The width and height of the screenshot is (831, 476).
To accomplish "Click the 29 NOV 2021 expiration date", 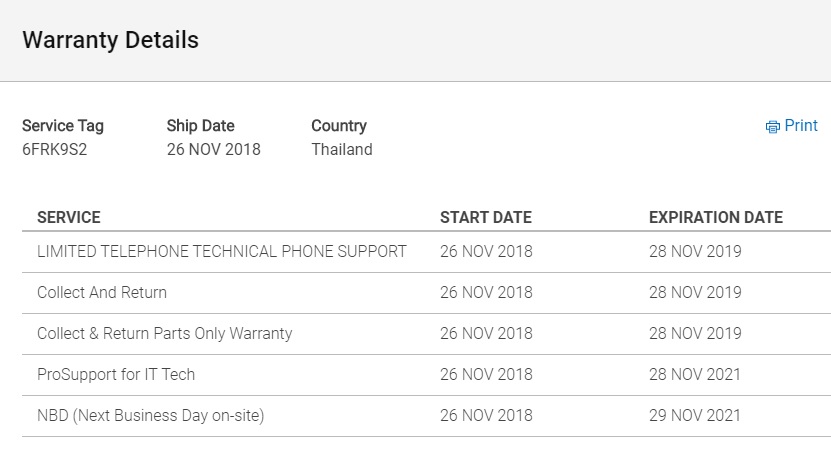I will [x=695, y=416].
